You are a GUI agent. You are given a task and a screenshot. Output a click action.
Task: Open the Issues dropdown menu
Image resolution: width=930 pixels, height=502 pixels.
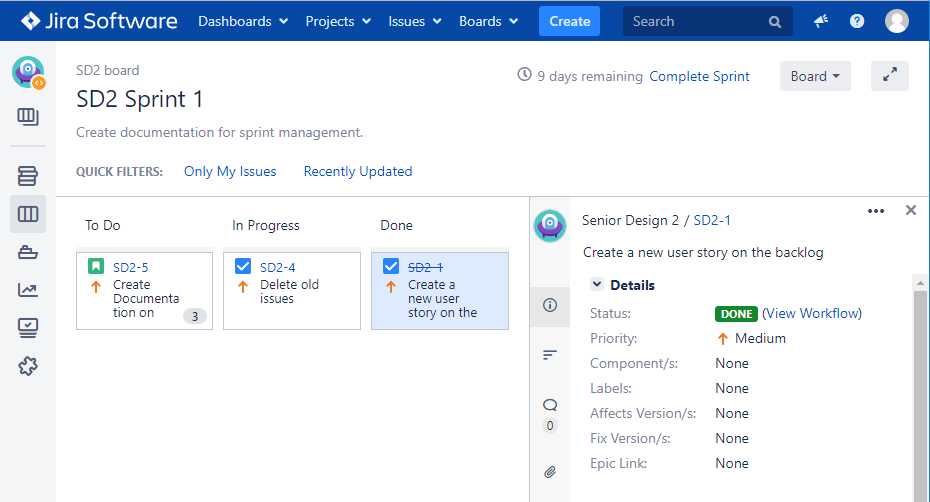(415, 21)
